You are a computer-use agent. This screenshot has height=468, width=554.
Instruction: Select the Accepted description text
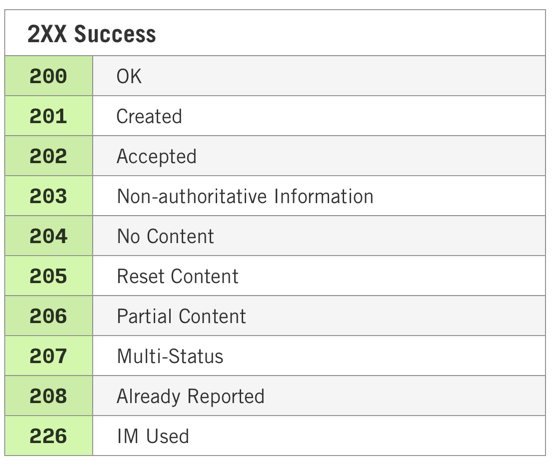tap(157, 156)
